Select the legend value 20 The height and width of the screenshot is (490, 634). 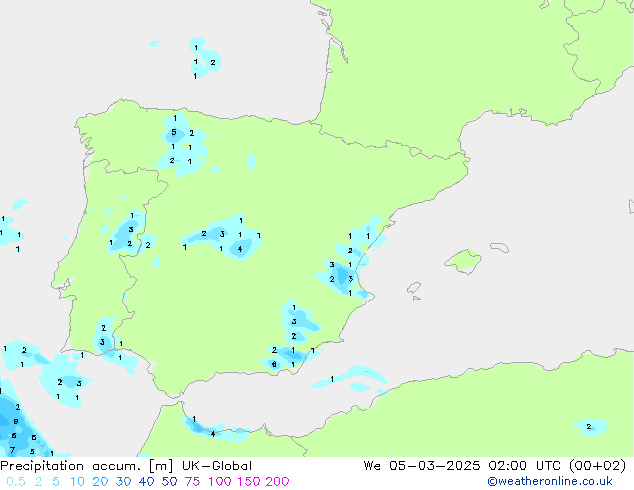pos(100,482)
